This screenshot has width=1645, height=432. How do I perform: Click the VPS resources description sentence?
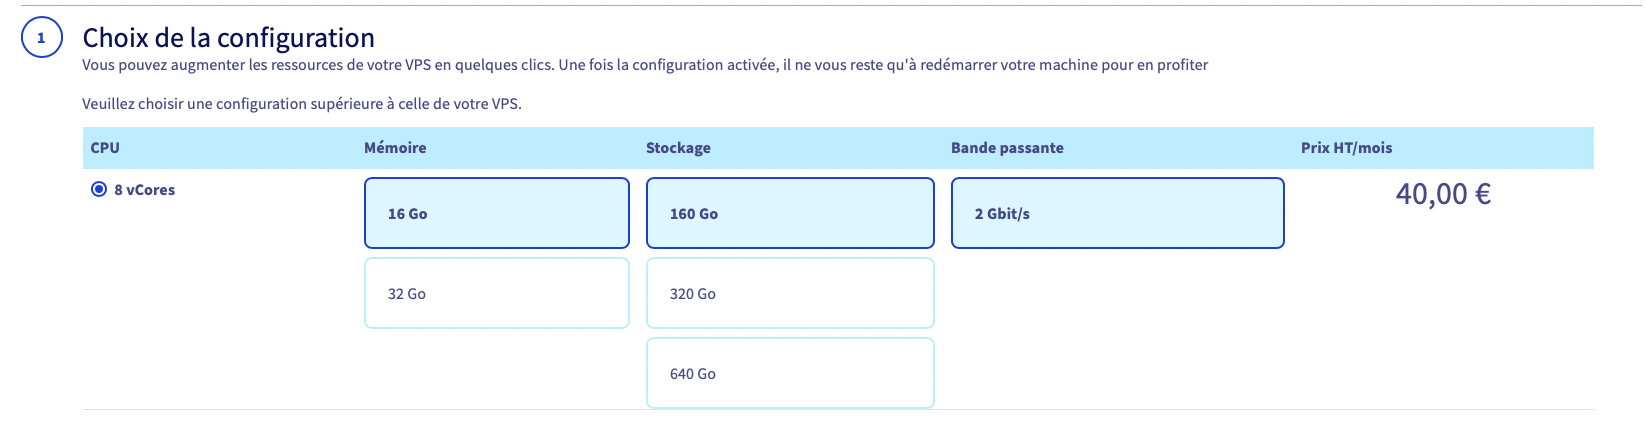pyautogui.click(x=645, y=65)
